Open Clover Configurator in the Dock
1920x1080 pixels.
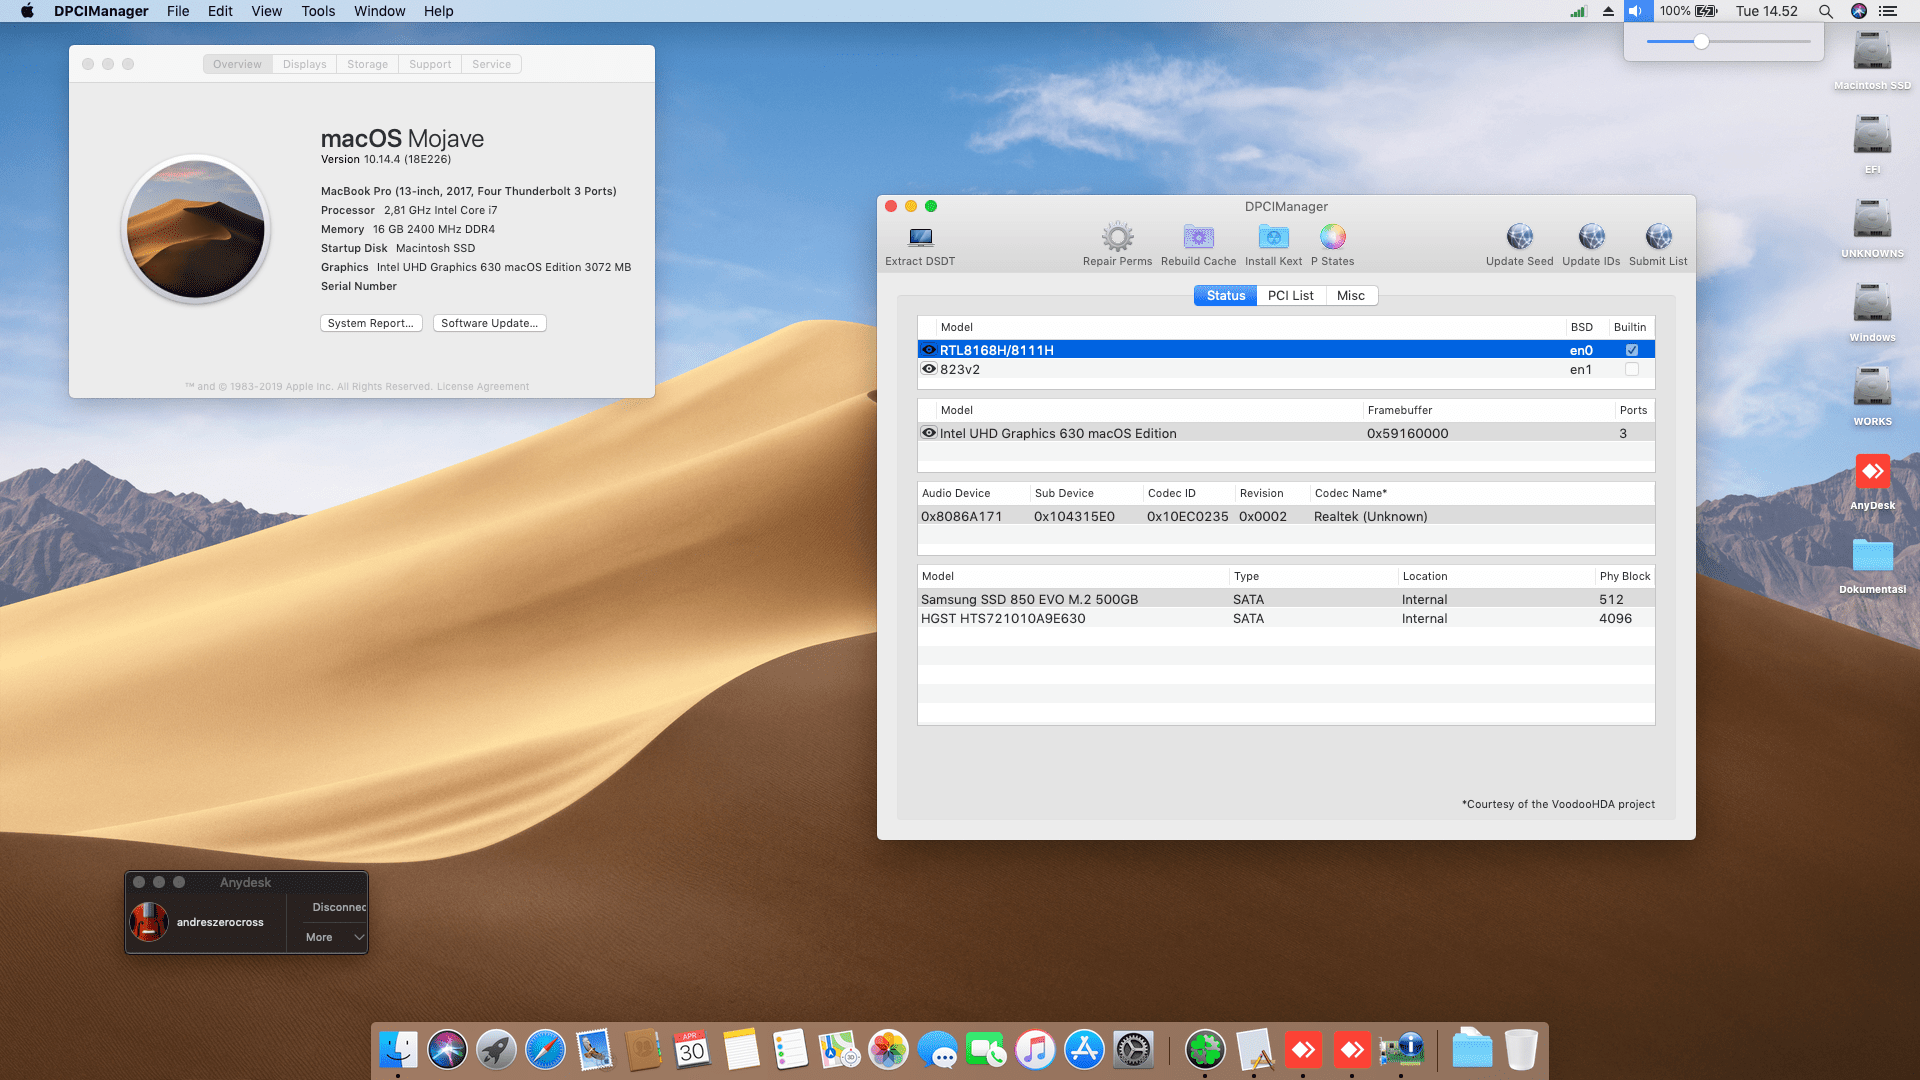tap(1205, 1050)
